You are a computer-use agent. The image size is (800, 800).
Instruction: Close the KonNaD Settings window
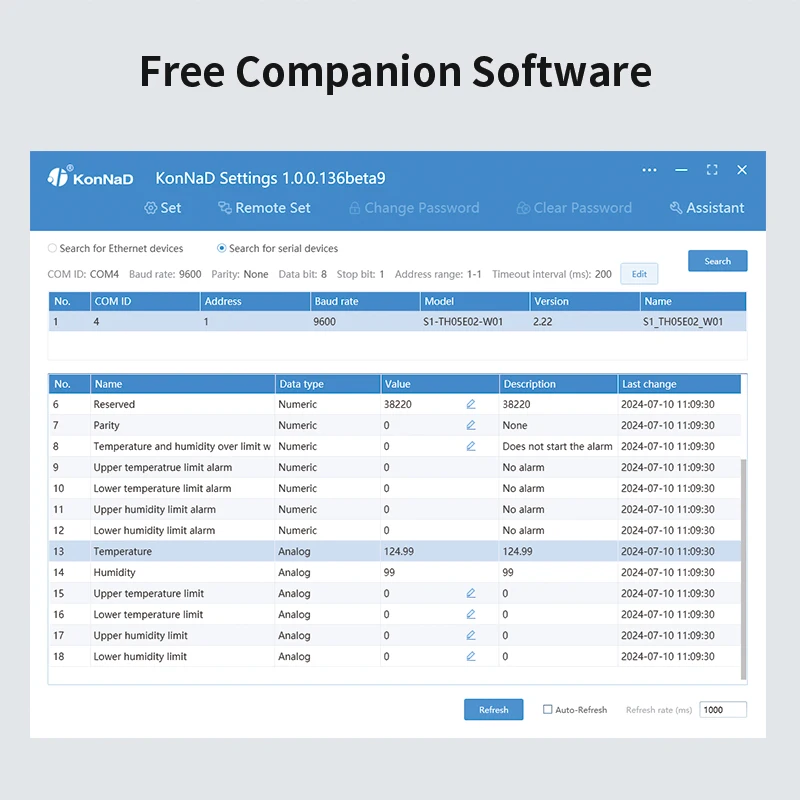[742, 170]
